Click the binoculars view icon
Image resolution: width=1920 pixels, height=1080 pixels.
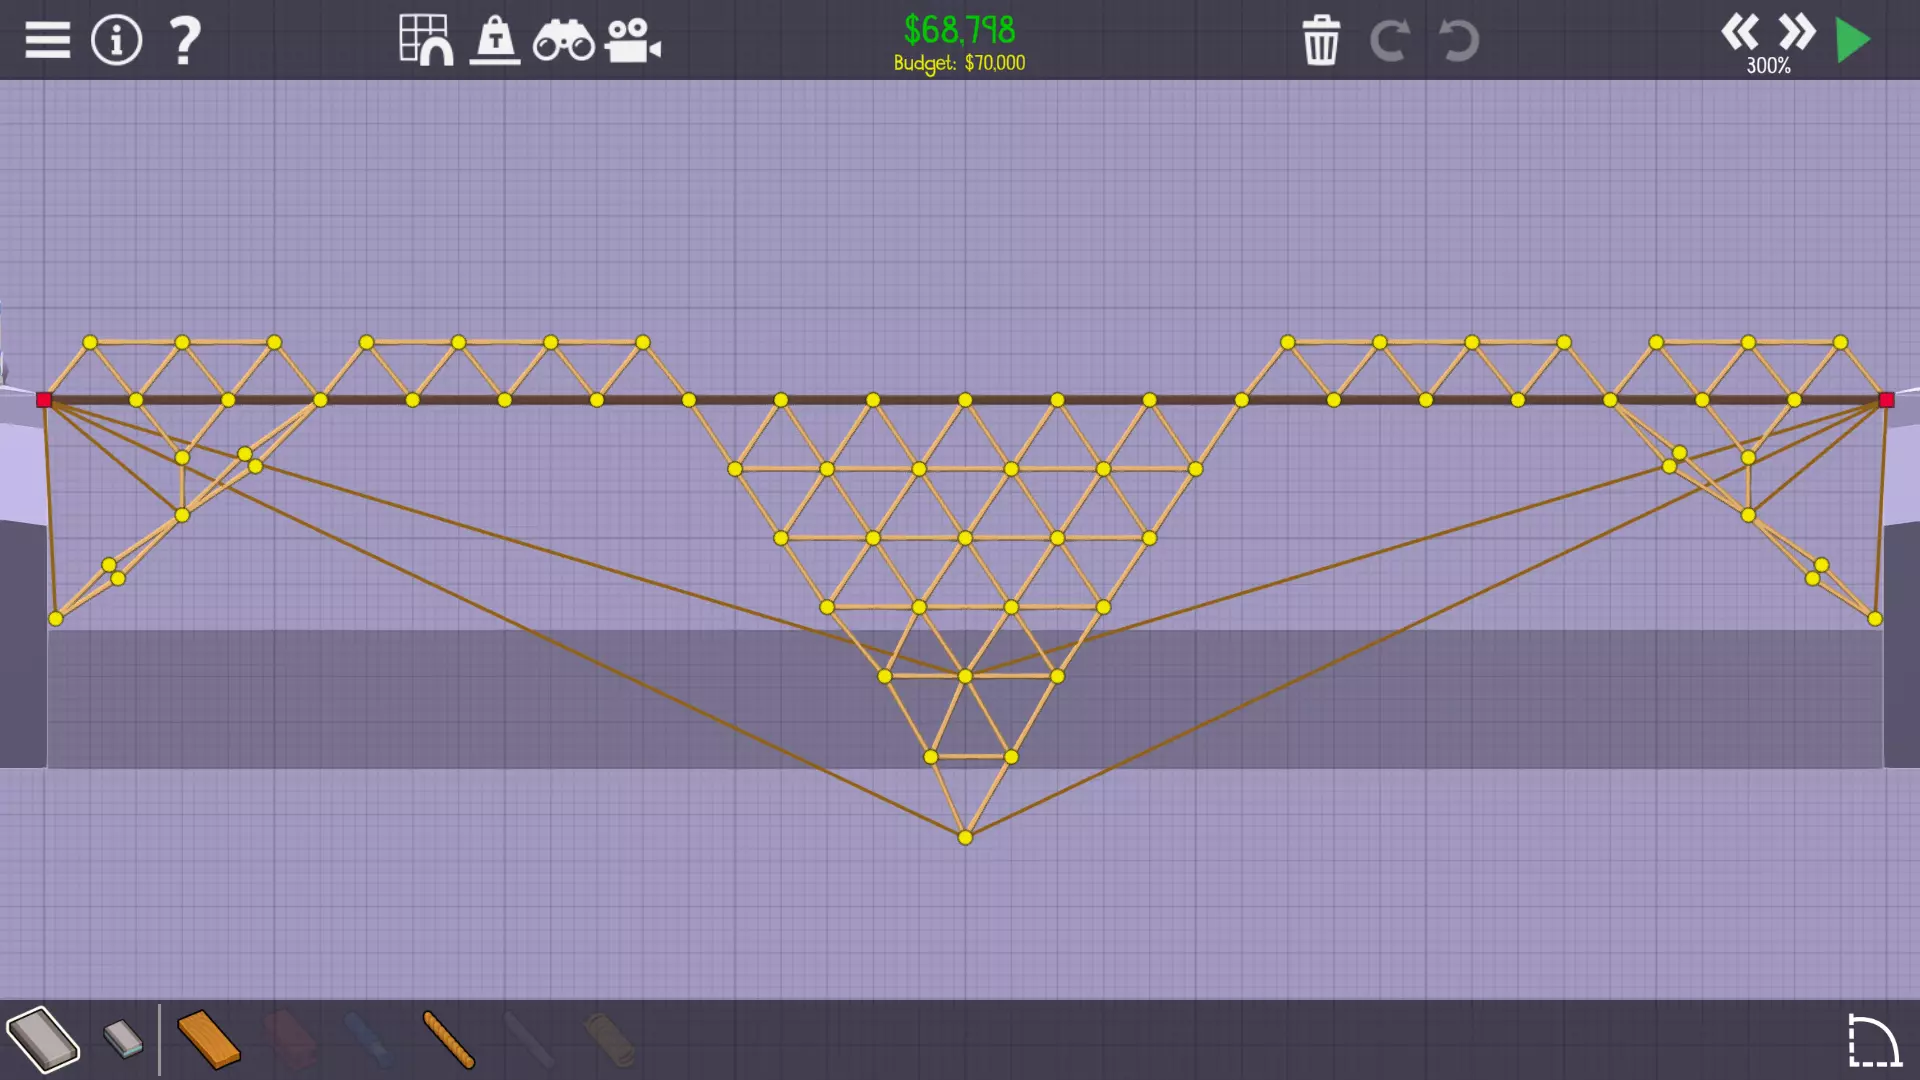click(563, 41)
